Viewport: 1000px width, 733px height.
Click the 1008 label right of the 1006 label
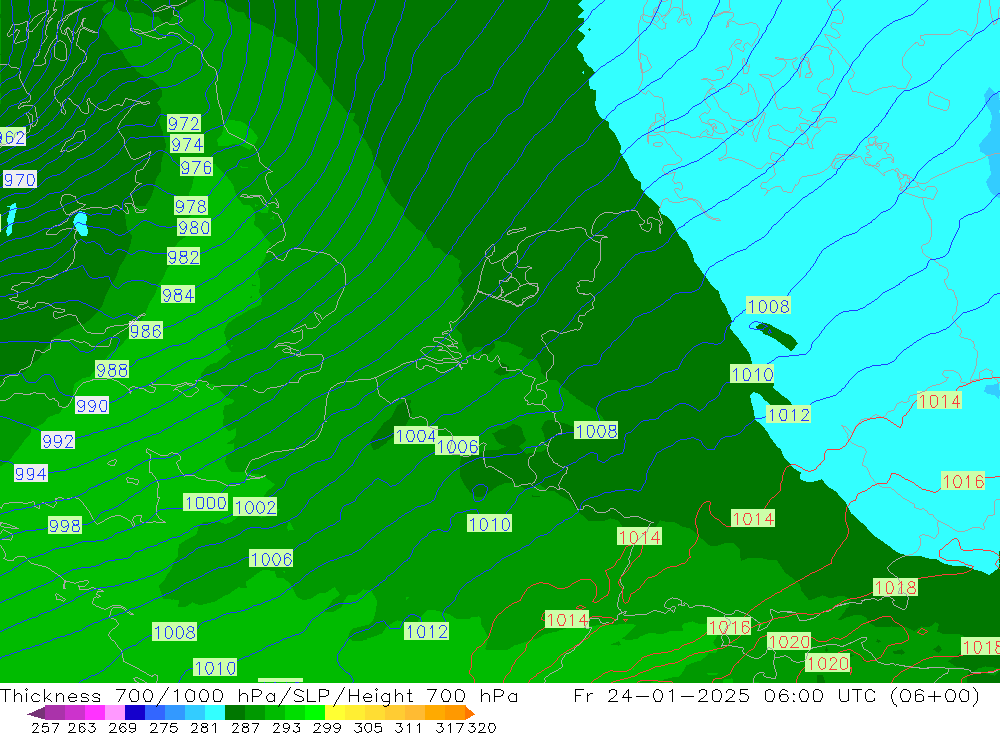click(596, 431)
